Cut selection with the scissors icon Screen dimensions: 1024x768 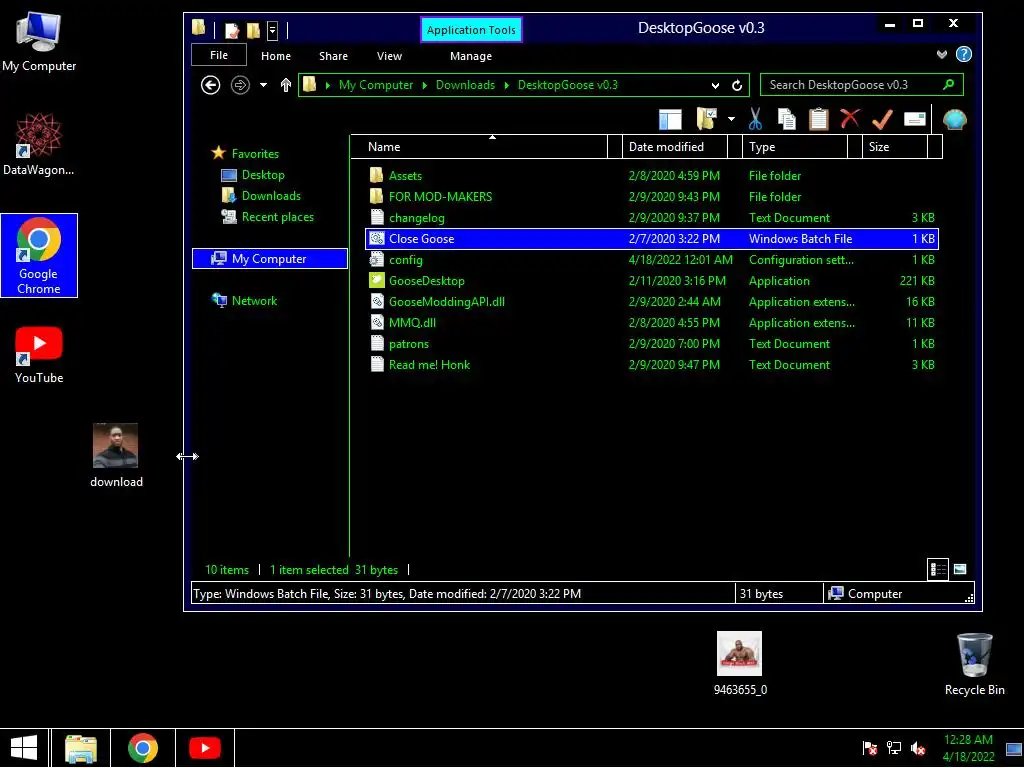[756, 119]
